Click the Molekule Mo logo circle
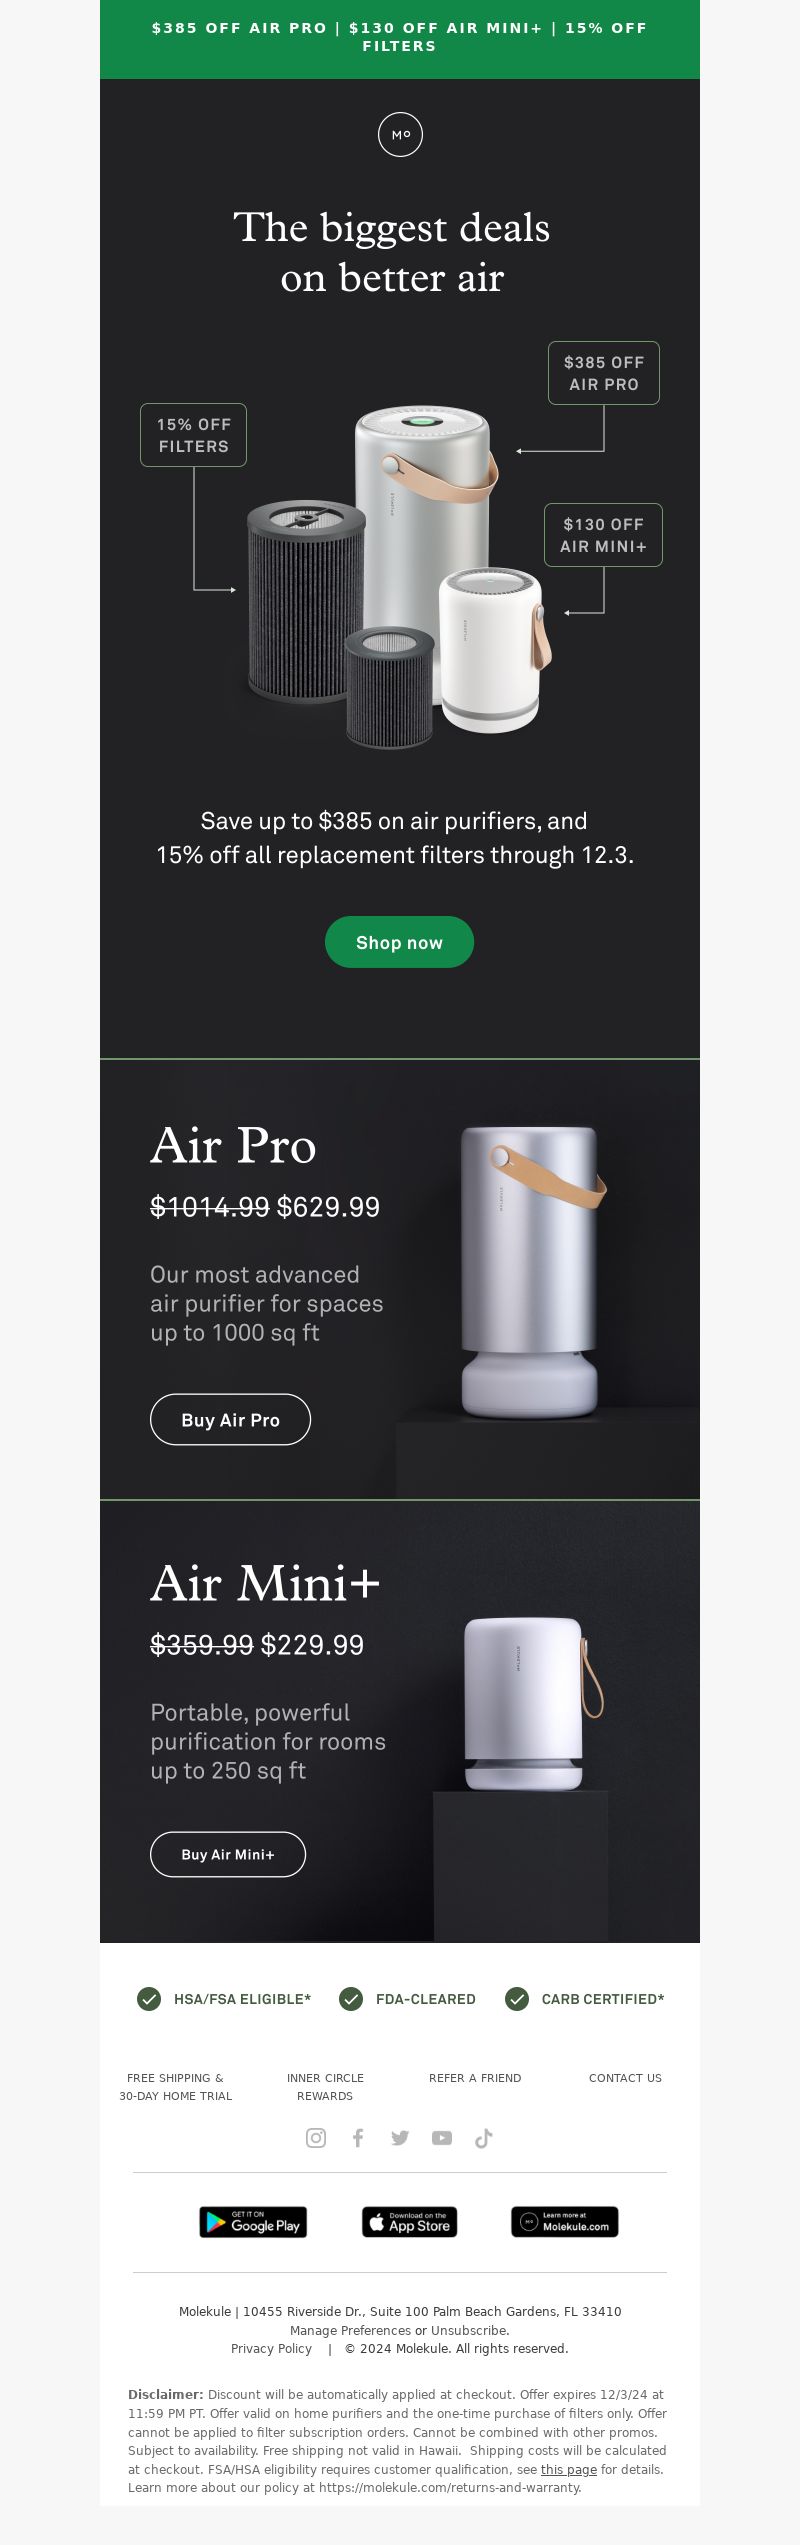This screenshot has height=2545, width=800. point(400,134)
